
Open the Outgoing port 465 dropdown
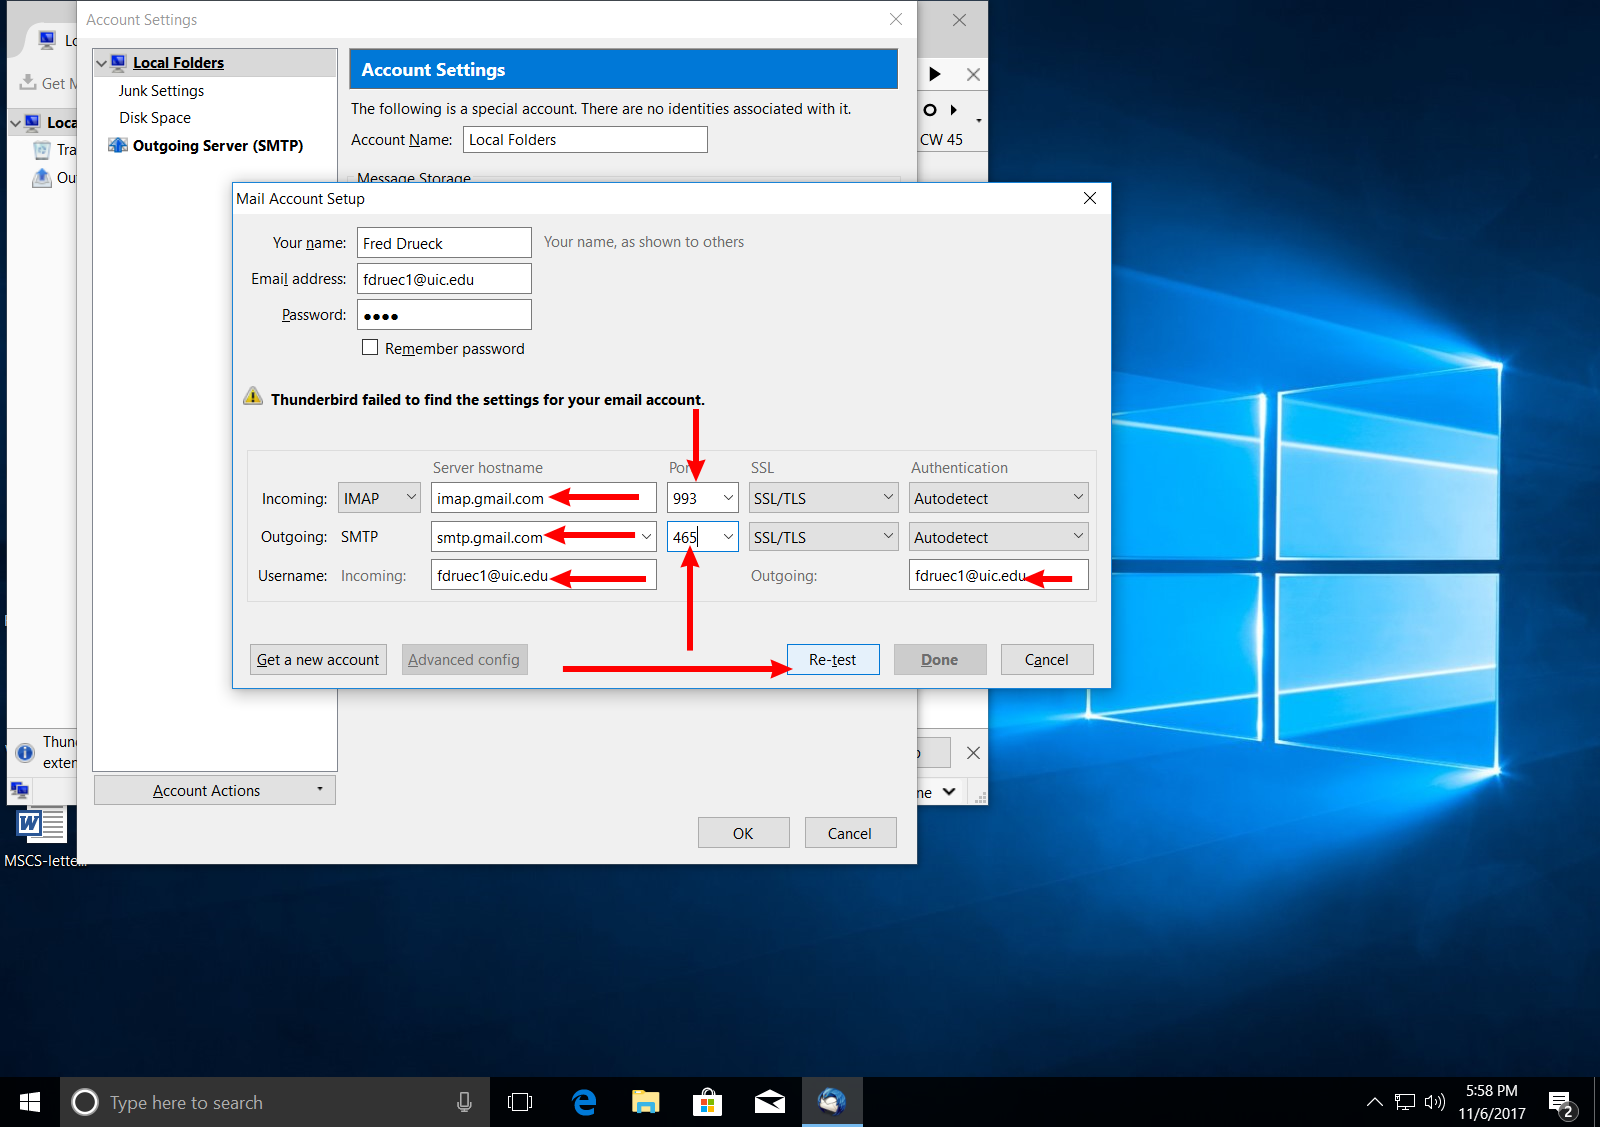pyautogui.click(x=728, y=537)
